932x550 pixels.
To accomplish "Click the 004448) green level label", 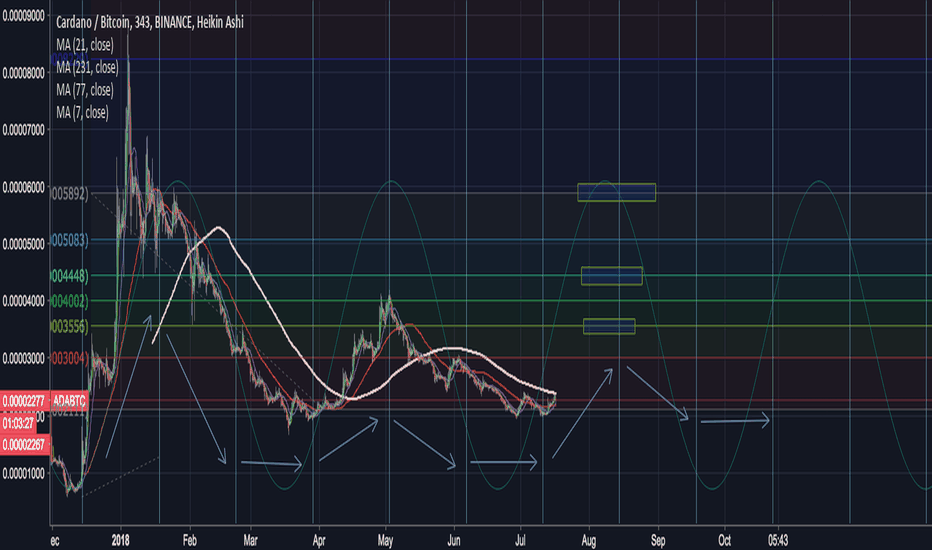I will 70,276.
